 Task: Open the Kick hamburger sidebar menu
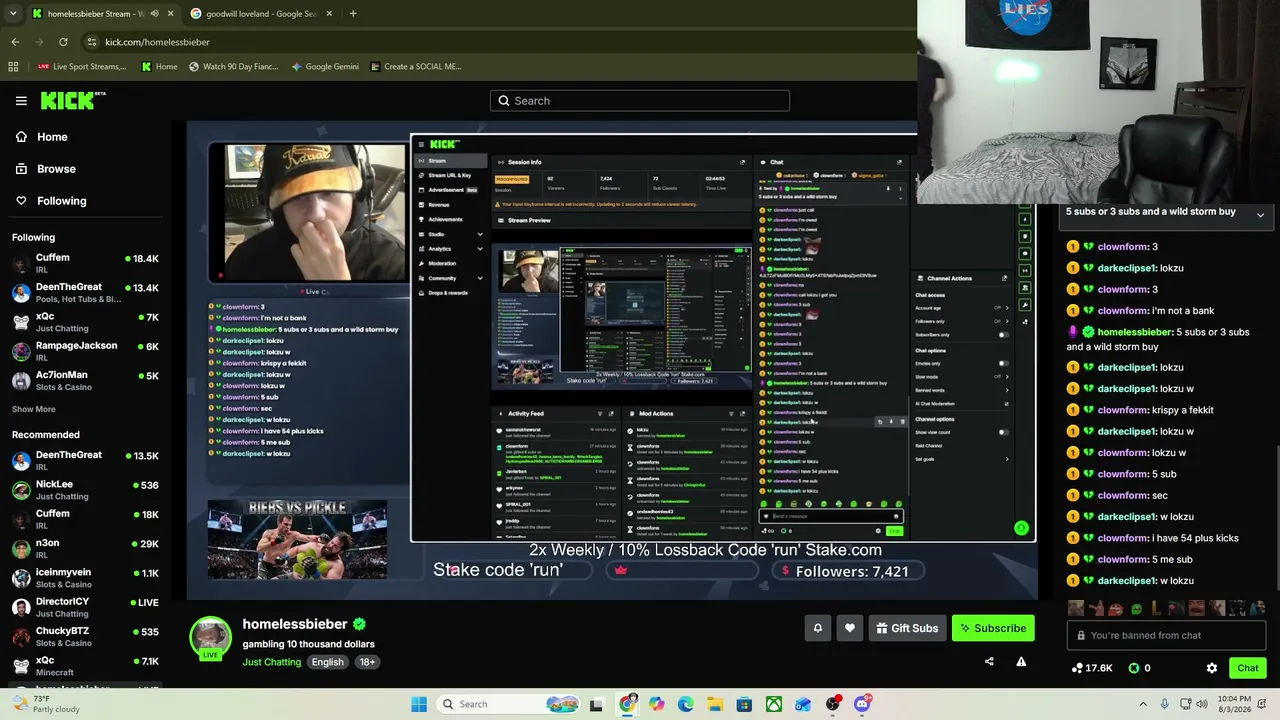(x=21, y=101)
